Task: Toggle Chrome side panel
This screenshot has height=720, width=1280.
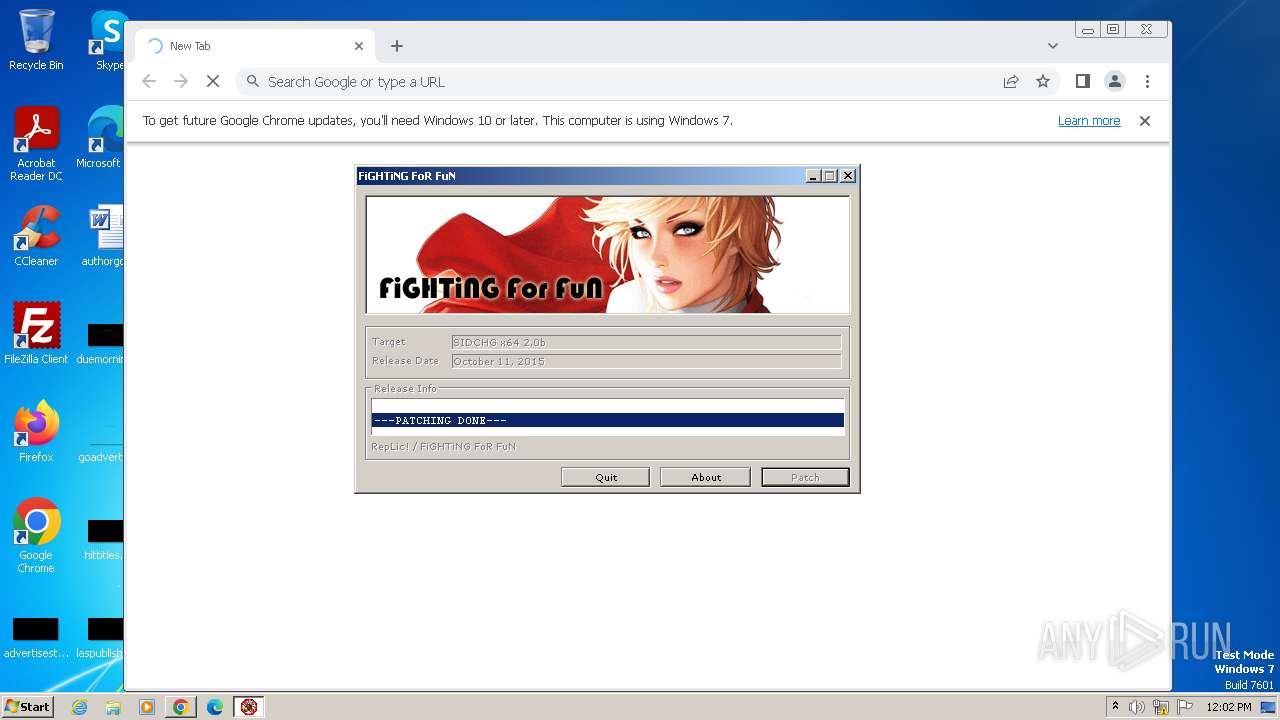Action: click(x=1082, y=82)
